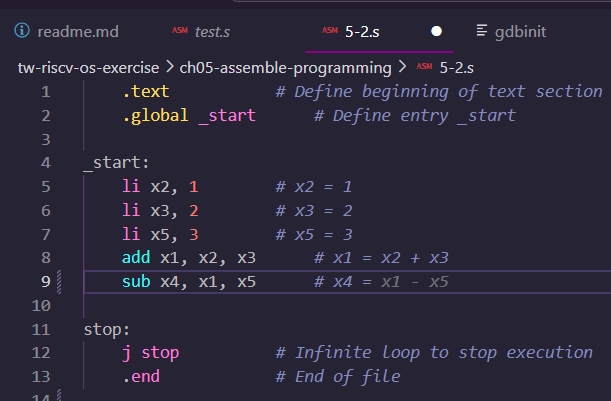Screen dimensions: 611x401
Task: Open the test.s editor tab
Action: (212, 31)
